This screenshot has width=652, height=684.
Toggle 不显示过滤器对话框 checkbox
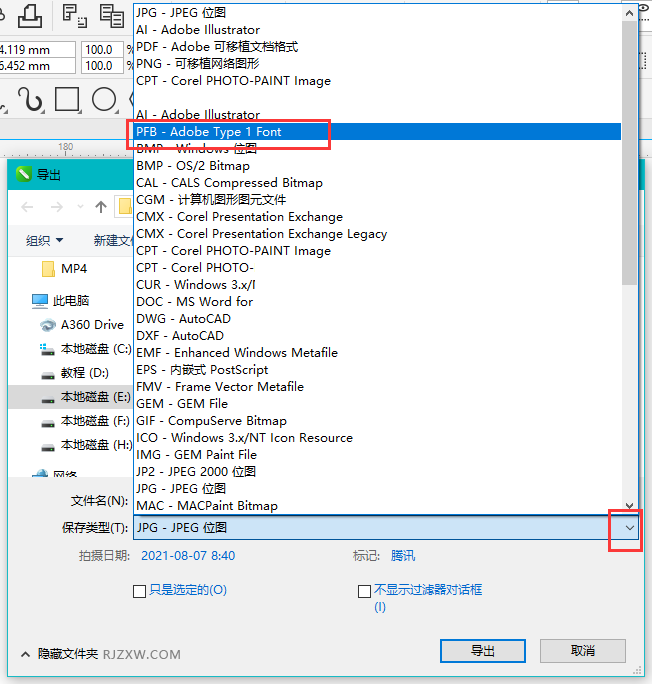(364, 591)
